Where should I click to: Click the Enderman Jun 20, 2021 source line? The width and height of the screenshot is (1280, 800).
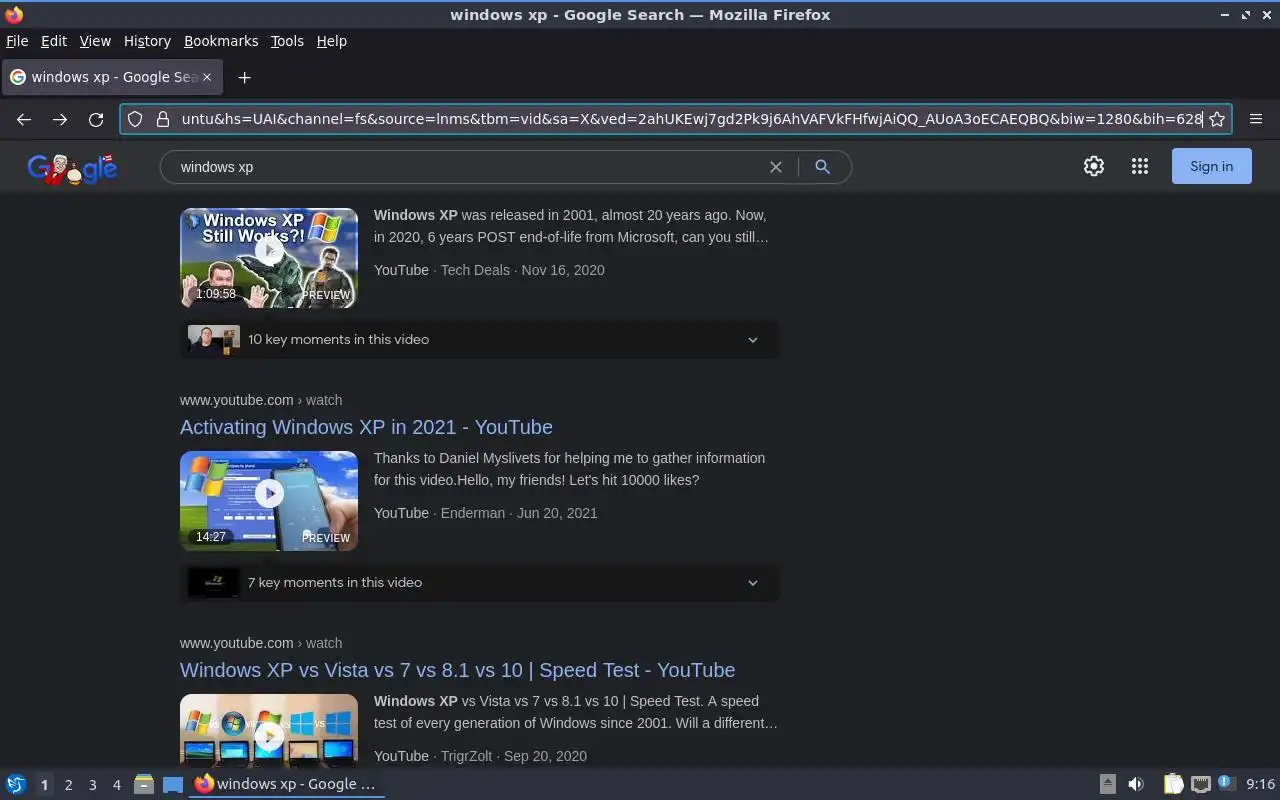pyautogui.click(x=485, y=513)
